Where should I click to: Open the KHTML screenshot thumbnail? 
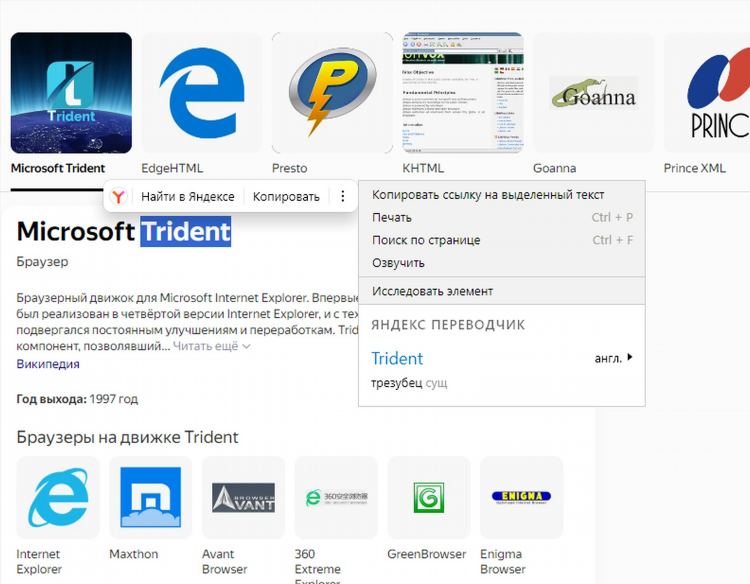(463, 93)
